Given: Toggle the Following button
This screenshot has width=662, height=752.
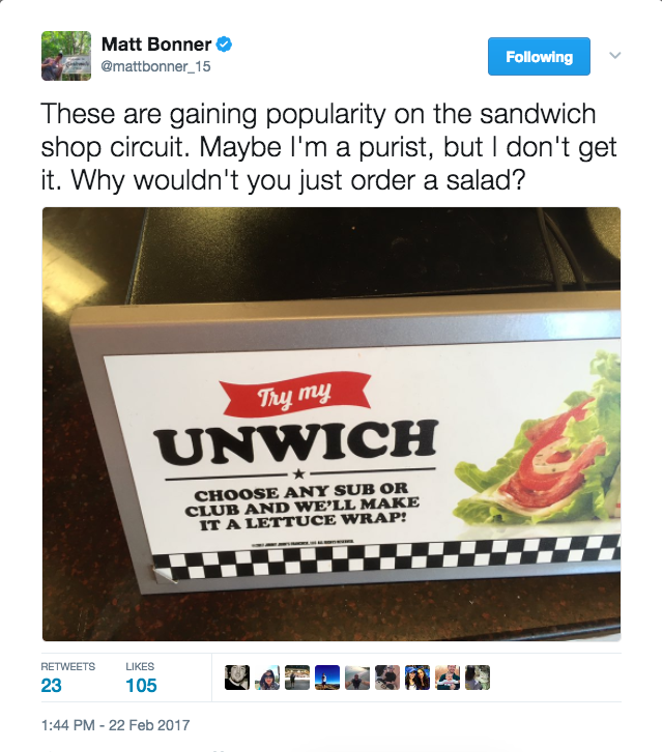Looking at the screenshot, I should (x=539, y=57).
